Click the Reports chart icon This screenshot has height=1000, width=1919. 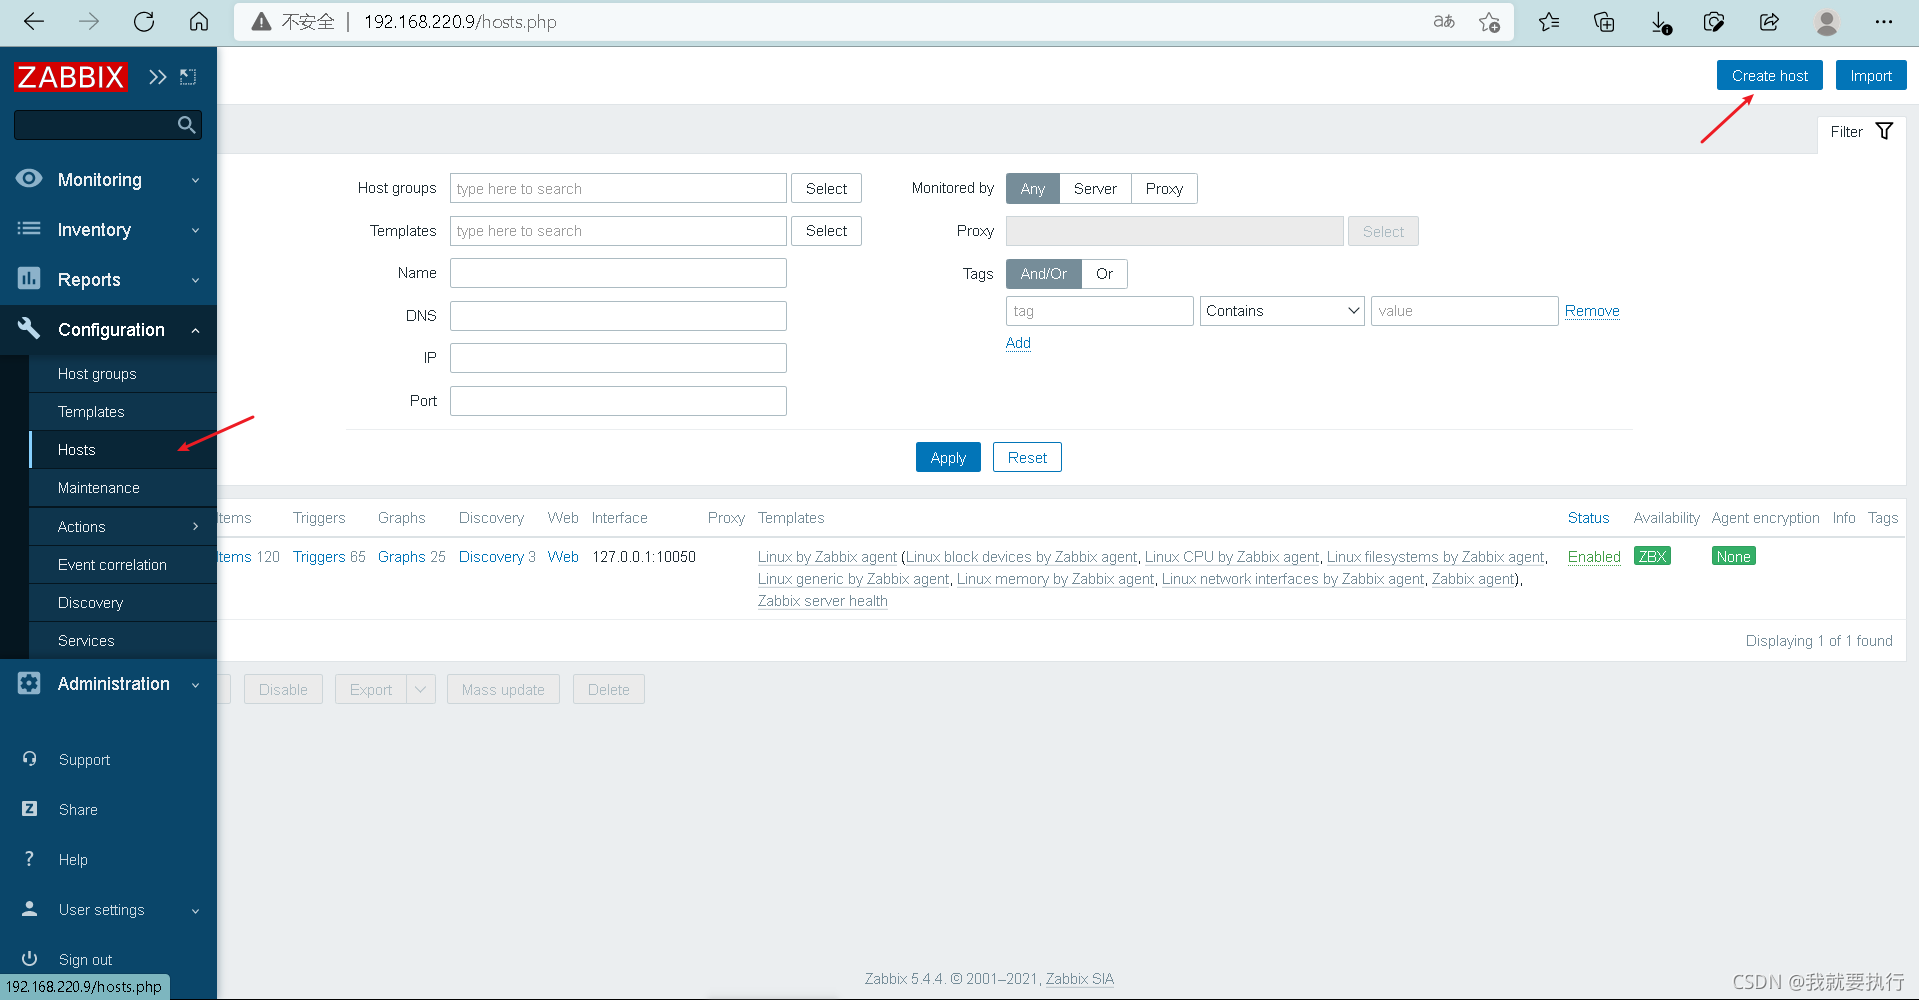click(29, 279)
